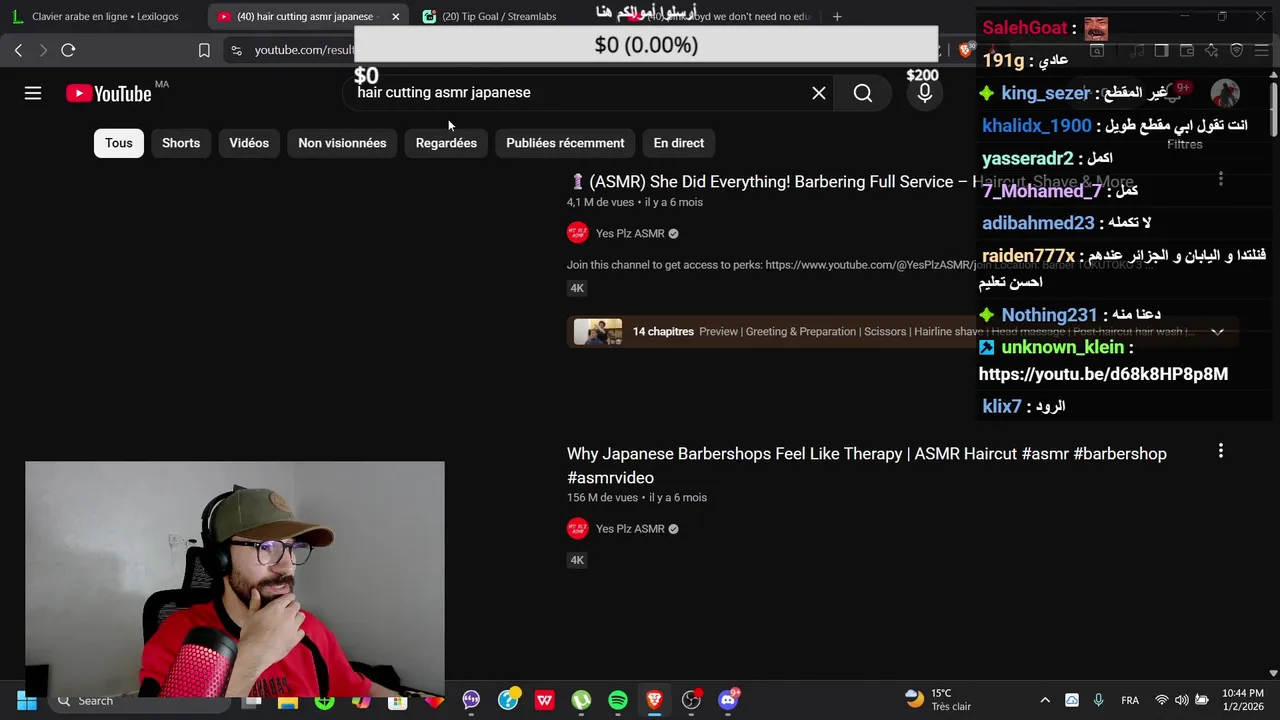Show hidden system tray icons chevron
Screen dimensions: 1280x720
click(1045, 700)
